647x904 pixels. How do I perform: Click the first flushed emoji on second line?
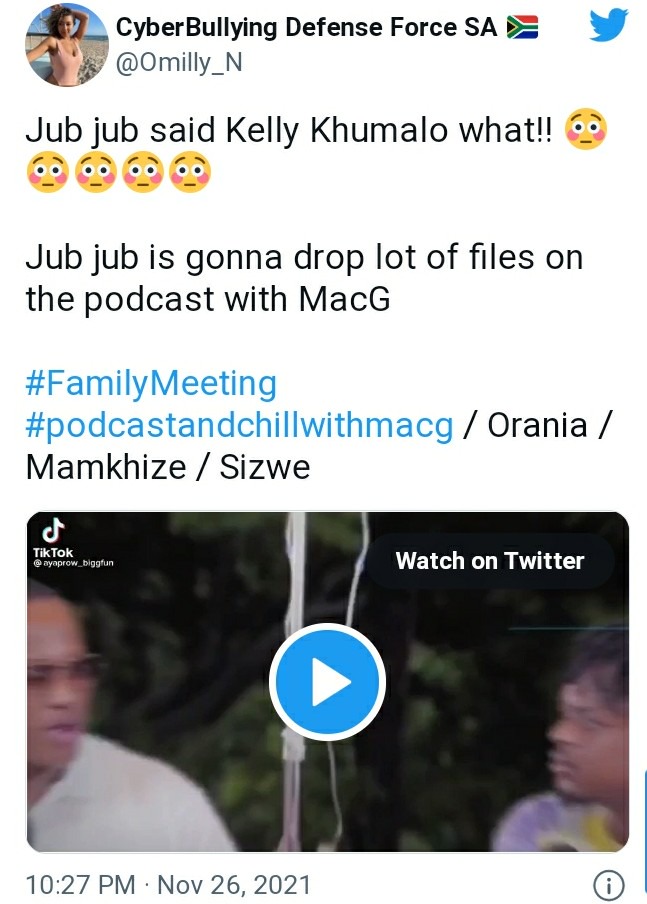[48, 172]
